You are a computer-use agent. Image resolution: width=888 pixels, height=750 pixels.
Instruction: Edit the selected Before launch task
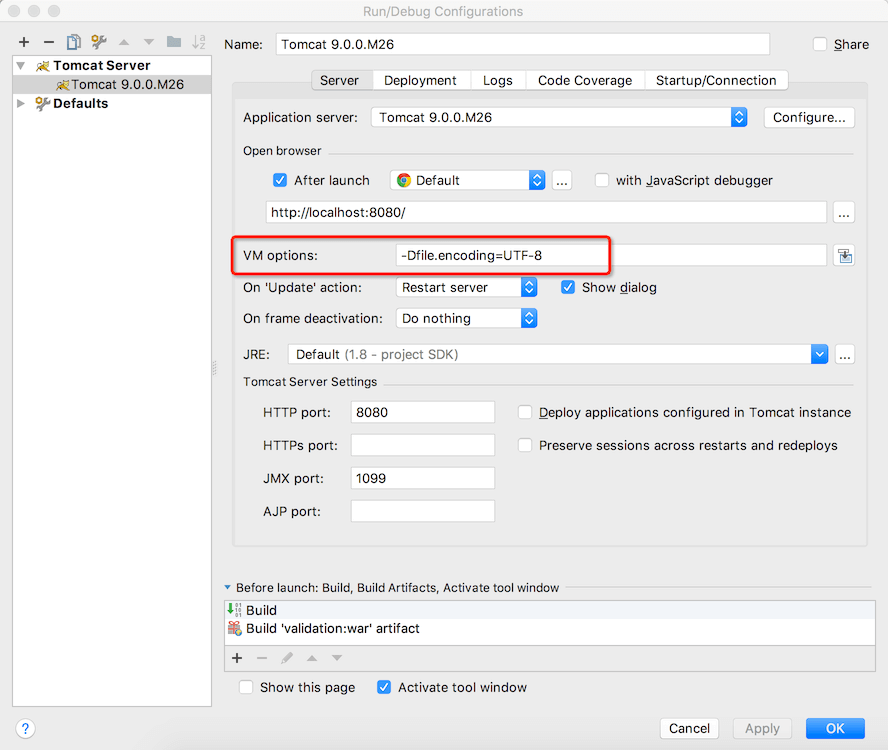click(287, 658)
